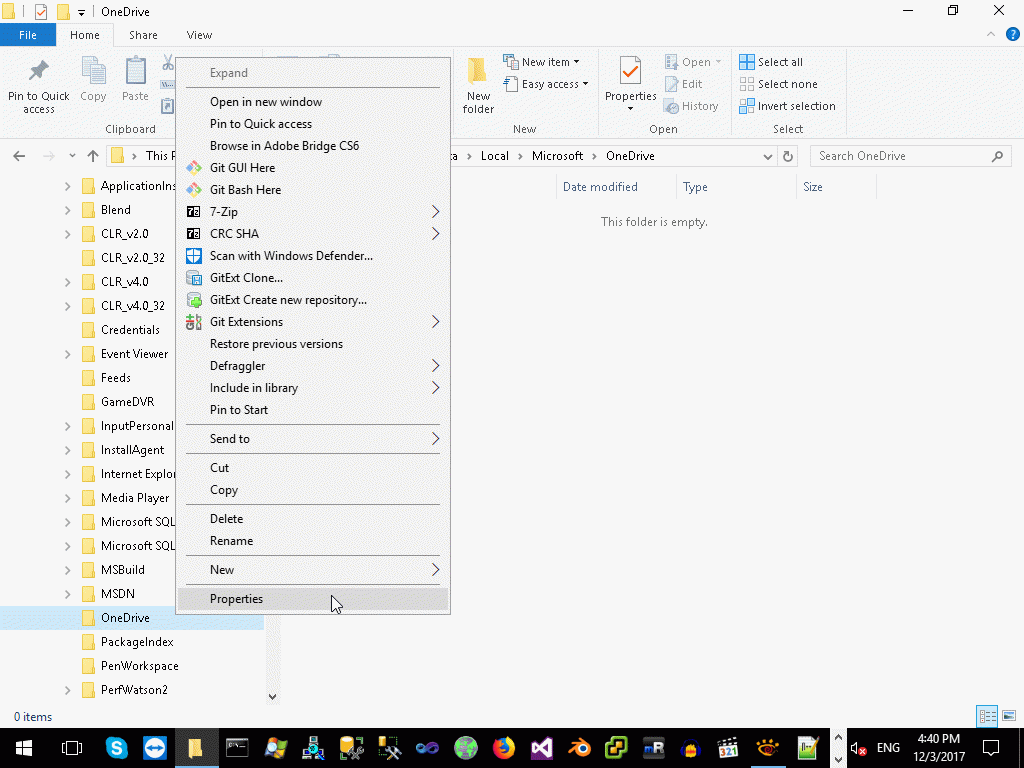Screen dimensions: 1024x768
Task: Choose Git GUI Here in context menu
Action: [313, 168]
